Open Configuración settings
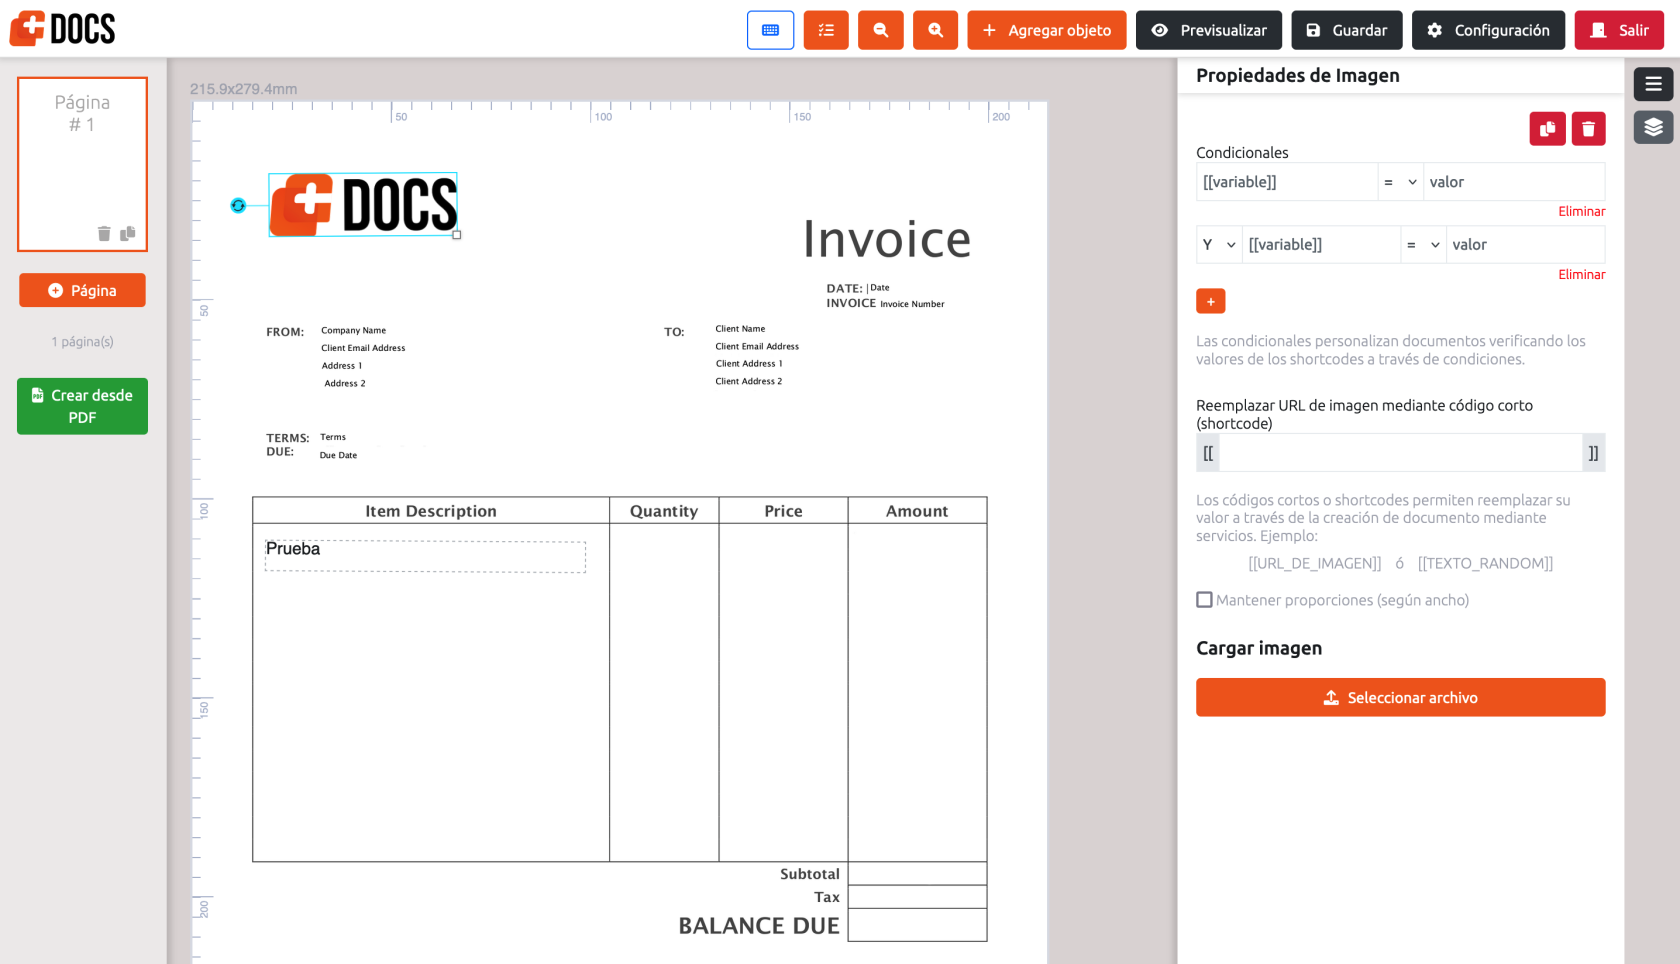This screenshot has width=1680, height=964. pyautogui.click(x=1488, y=30)
